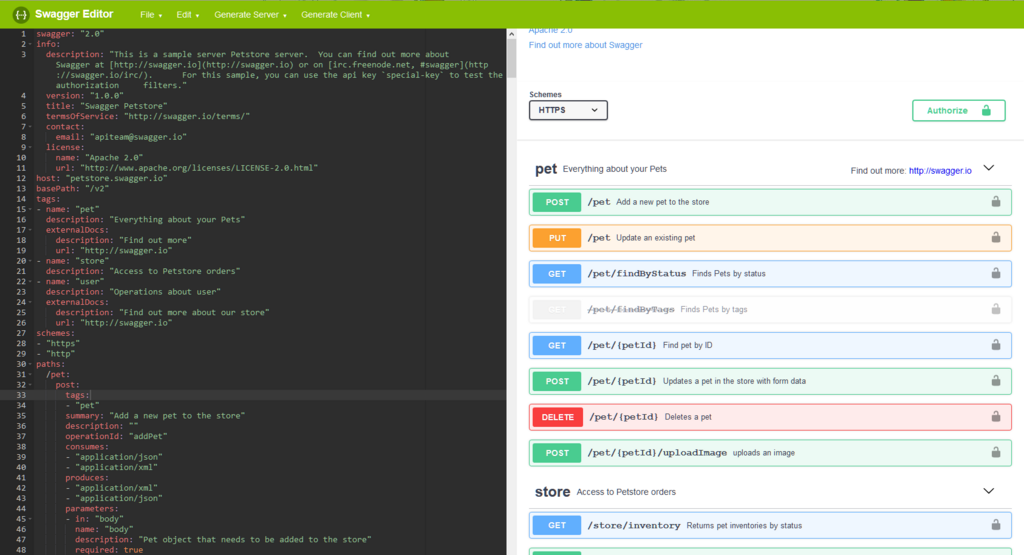The width and height of the screenshot is (1024, 555).
Task: Click the Authorize button
Action: (x=958, y=110)
